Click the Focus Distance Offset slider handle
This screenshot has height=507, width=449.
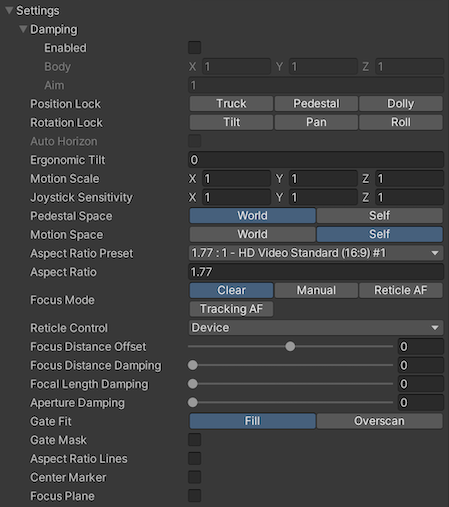[x=290, y=346]
